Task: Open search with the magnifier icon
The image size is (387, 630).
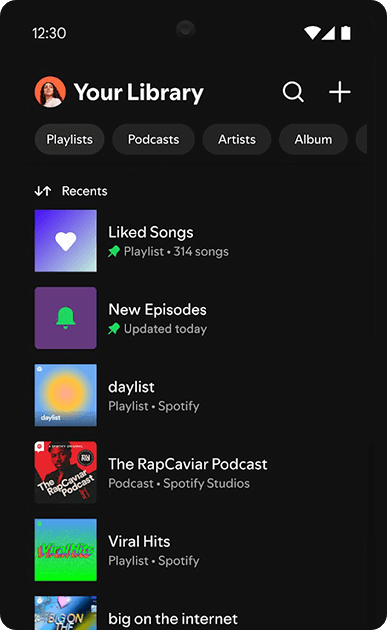Action: click(x=293, y=92)
